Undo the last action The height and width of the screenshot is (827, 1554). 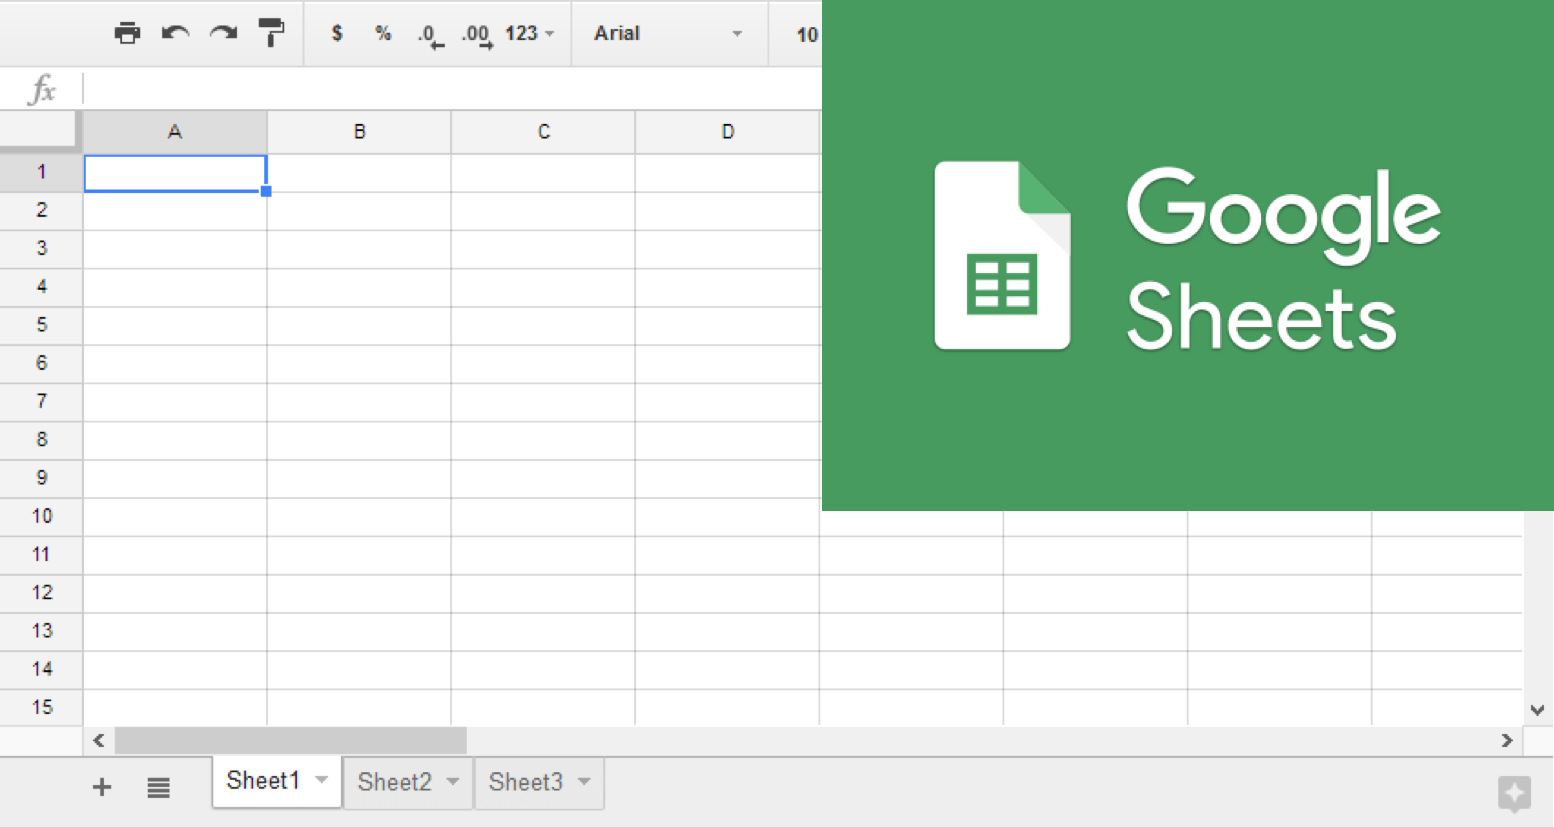tap(175, 33)
